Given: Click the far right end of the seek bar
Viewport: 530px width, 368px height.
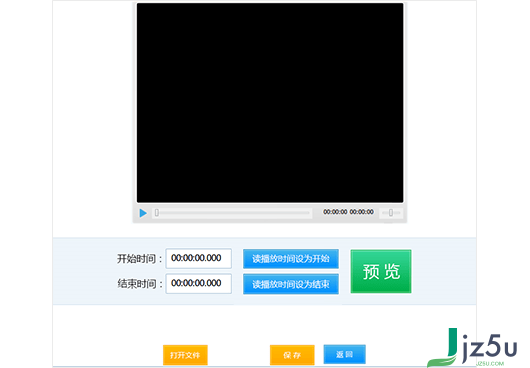Looking at the screenshot, I should pos(309,213).
